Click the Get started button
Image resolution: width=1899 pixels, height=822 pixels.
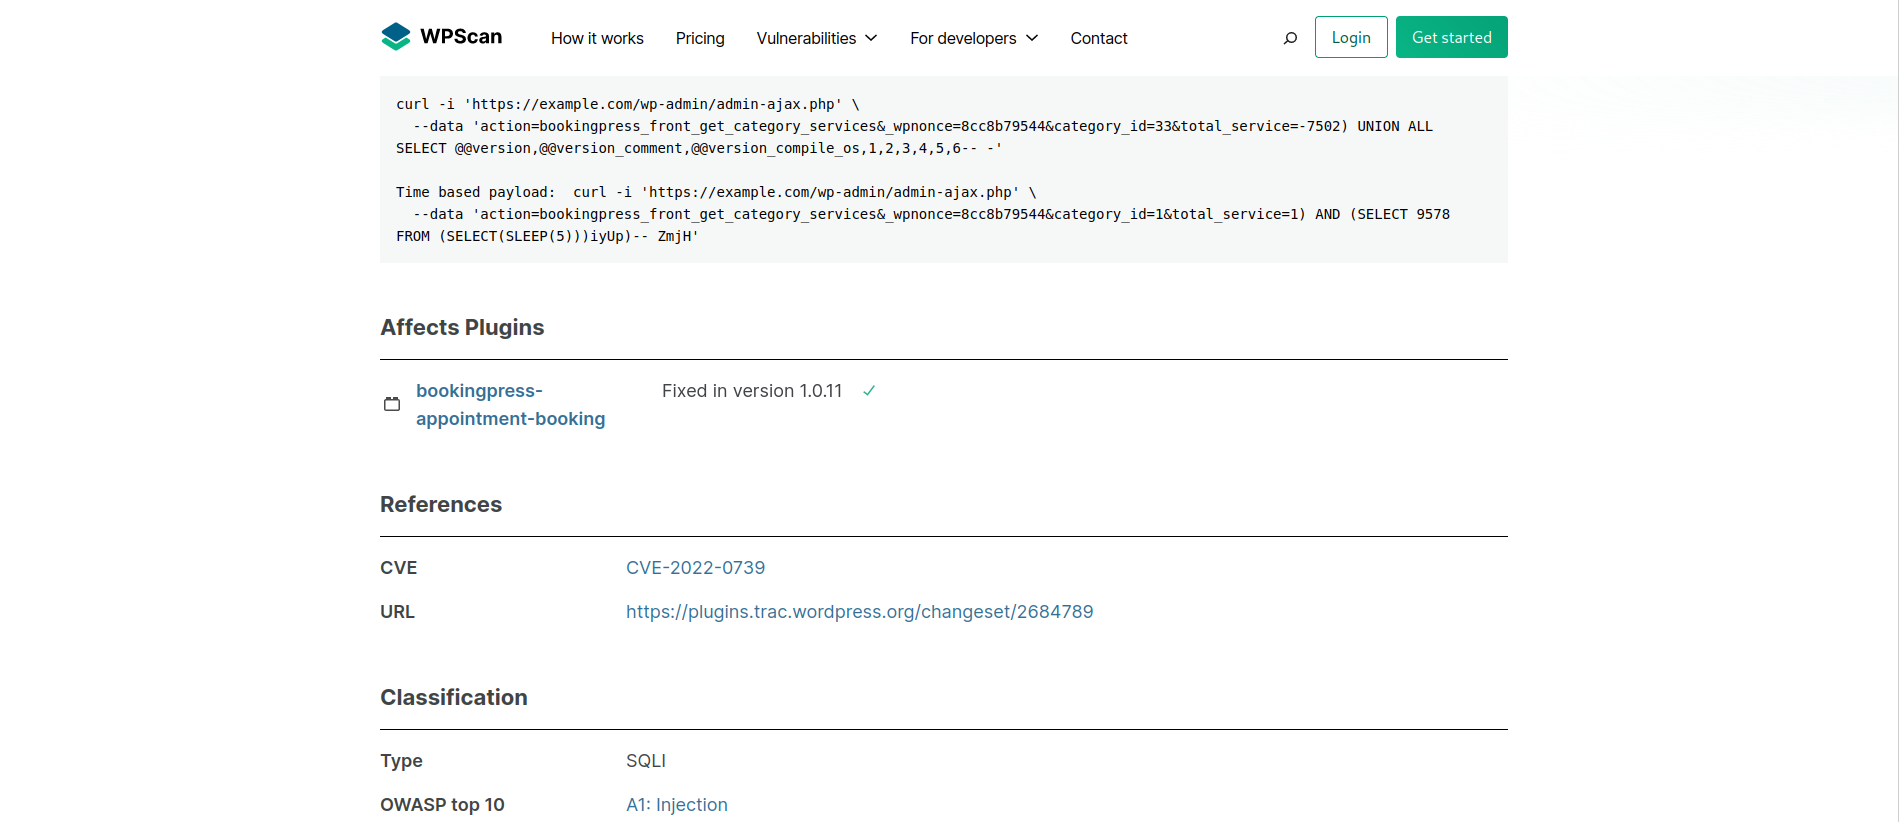1452,37
